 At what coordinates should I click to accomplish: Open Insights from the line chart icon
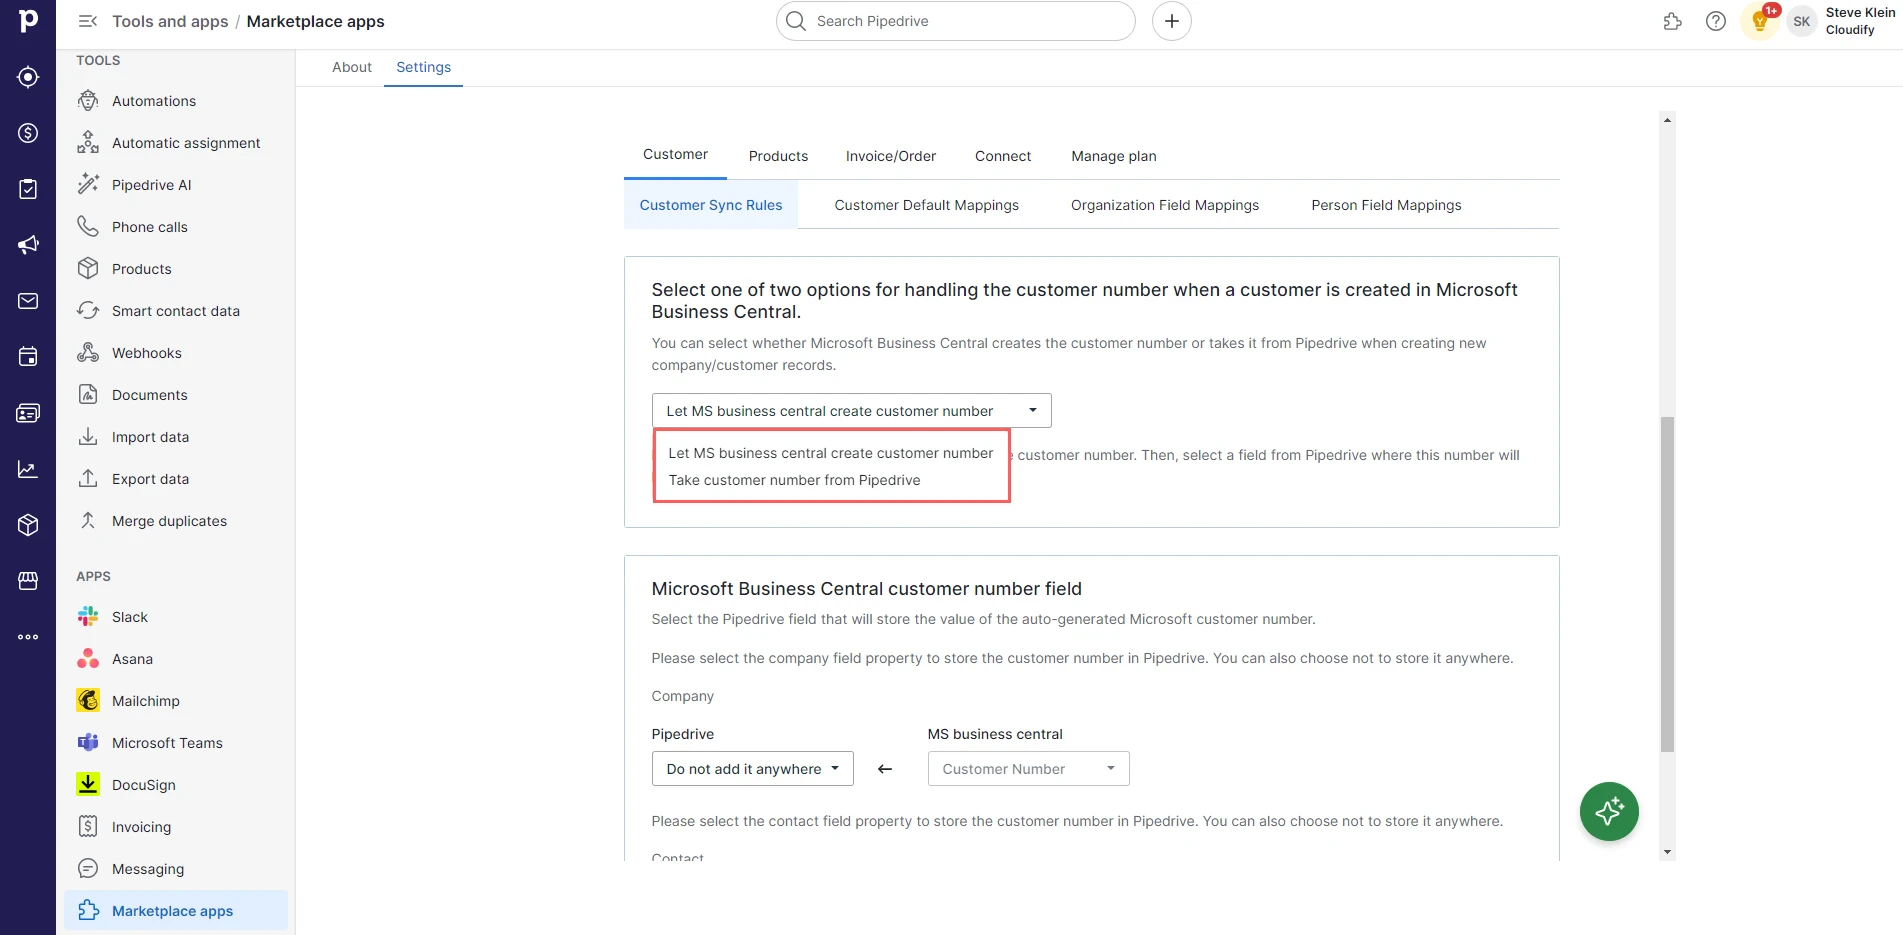(x=28, y=469)
